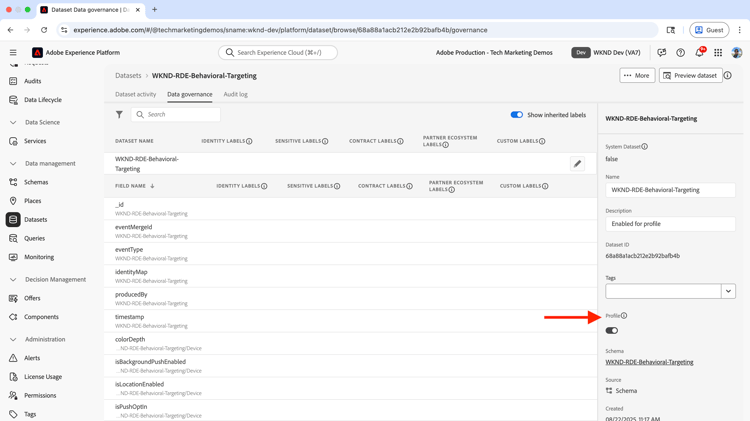Click Preview dataset button
Image resolution: width=750 pixels, height=421 pixels.
tap(691, 75)
